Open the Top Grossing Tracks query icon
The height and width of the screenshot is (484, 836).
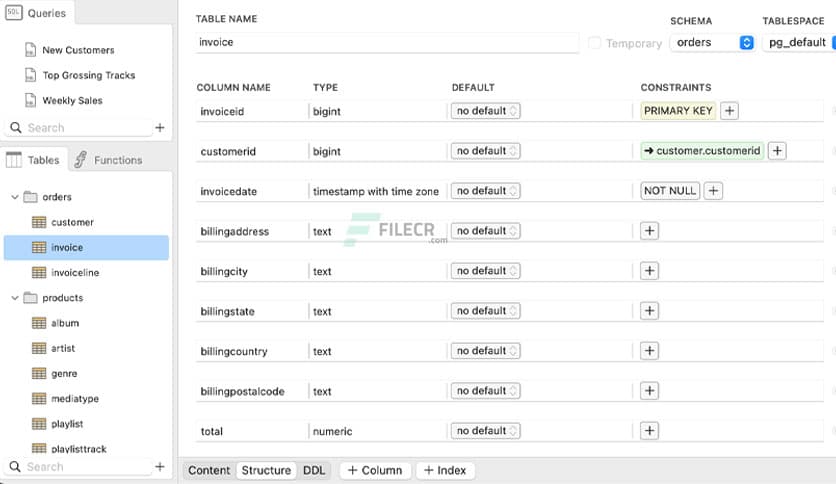point(30,76)
